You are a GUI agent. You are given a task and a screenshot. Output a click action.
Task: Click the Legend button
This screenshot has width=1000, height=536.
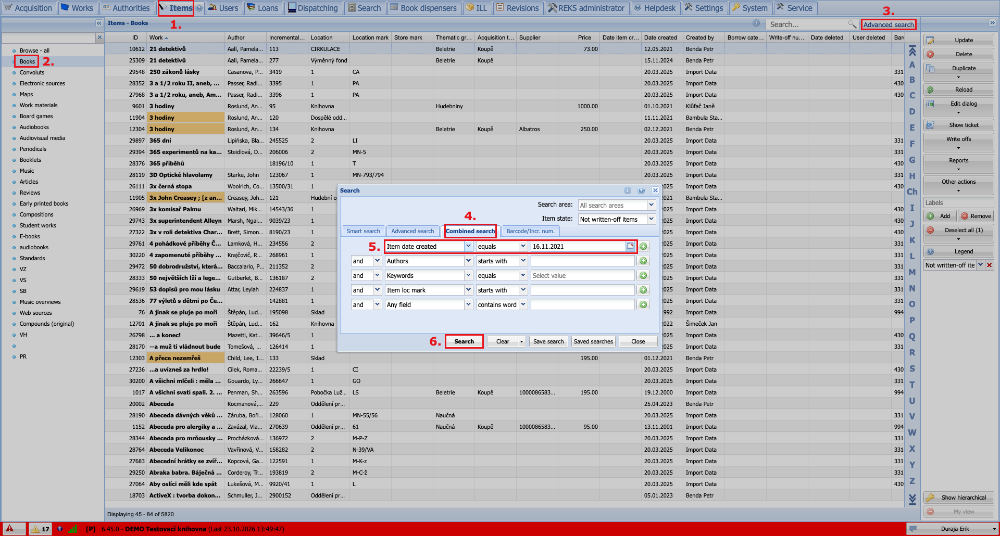tap(959, 251)
